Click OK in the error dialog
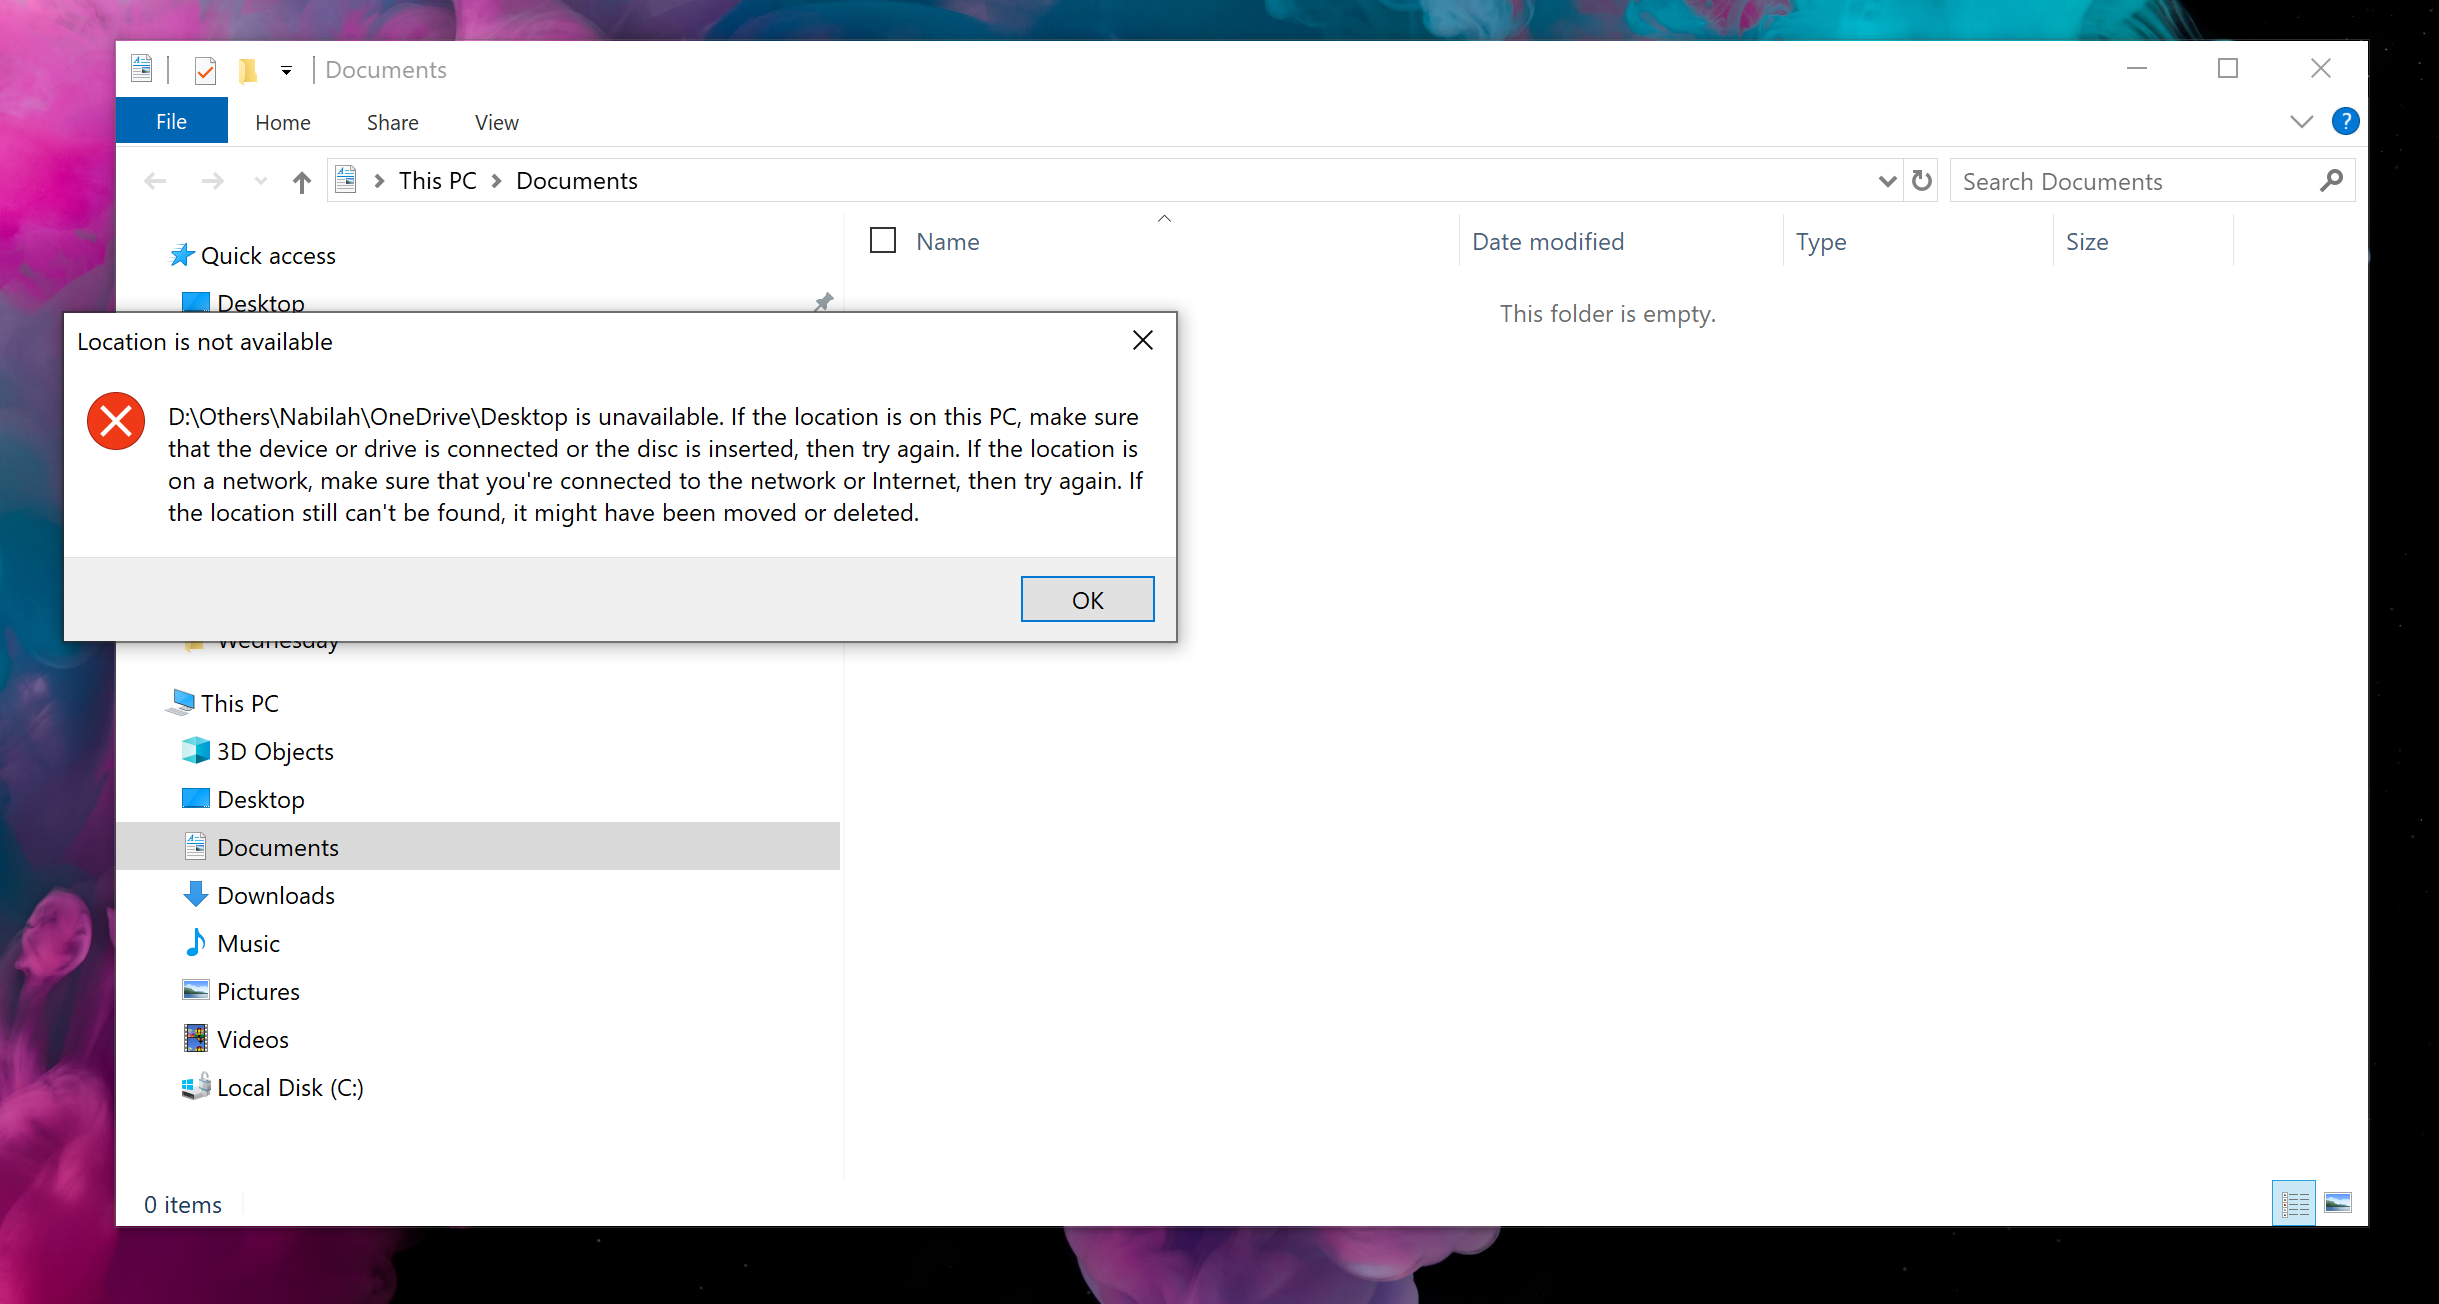2439x1304 pixels. click(x=1087, y=599)
